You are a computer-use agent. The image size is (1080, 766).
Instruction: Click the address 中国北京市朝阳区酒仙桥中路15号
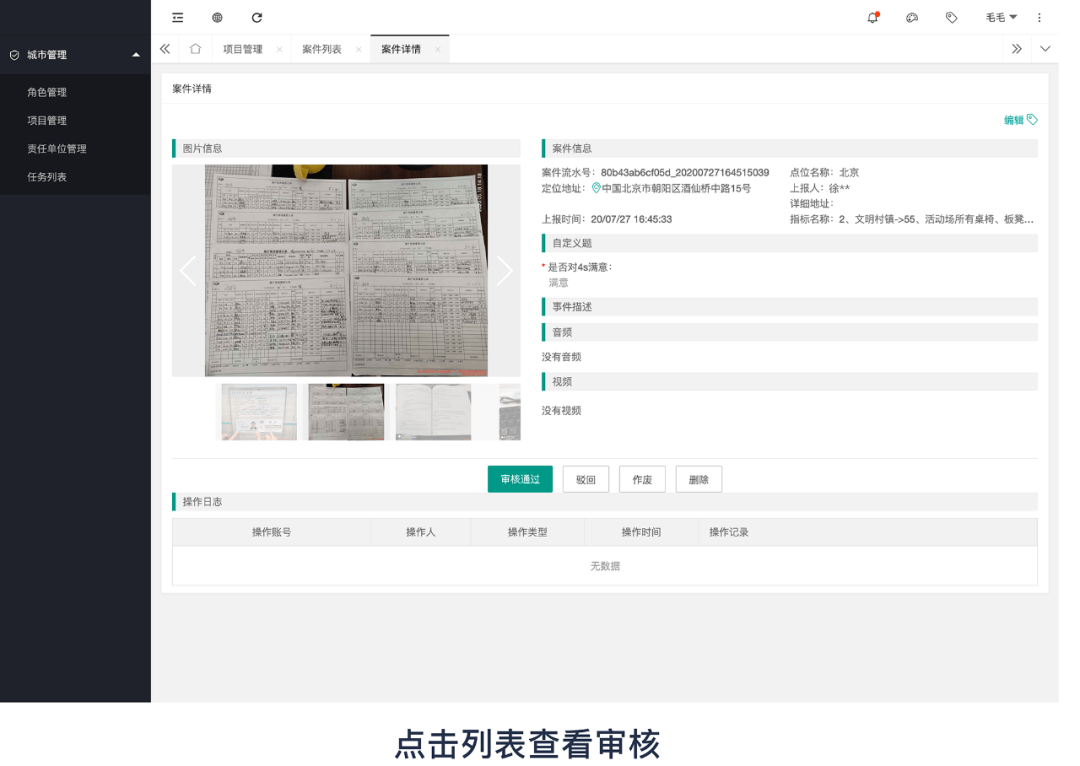tap(676, 189)
